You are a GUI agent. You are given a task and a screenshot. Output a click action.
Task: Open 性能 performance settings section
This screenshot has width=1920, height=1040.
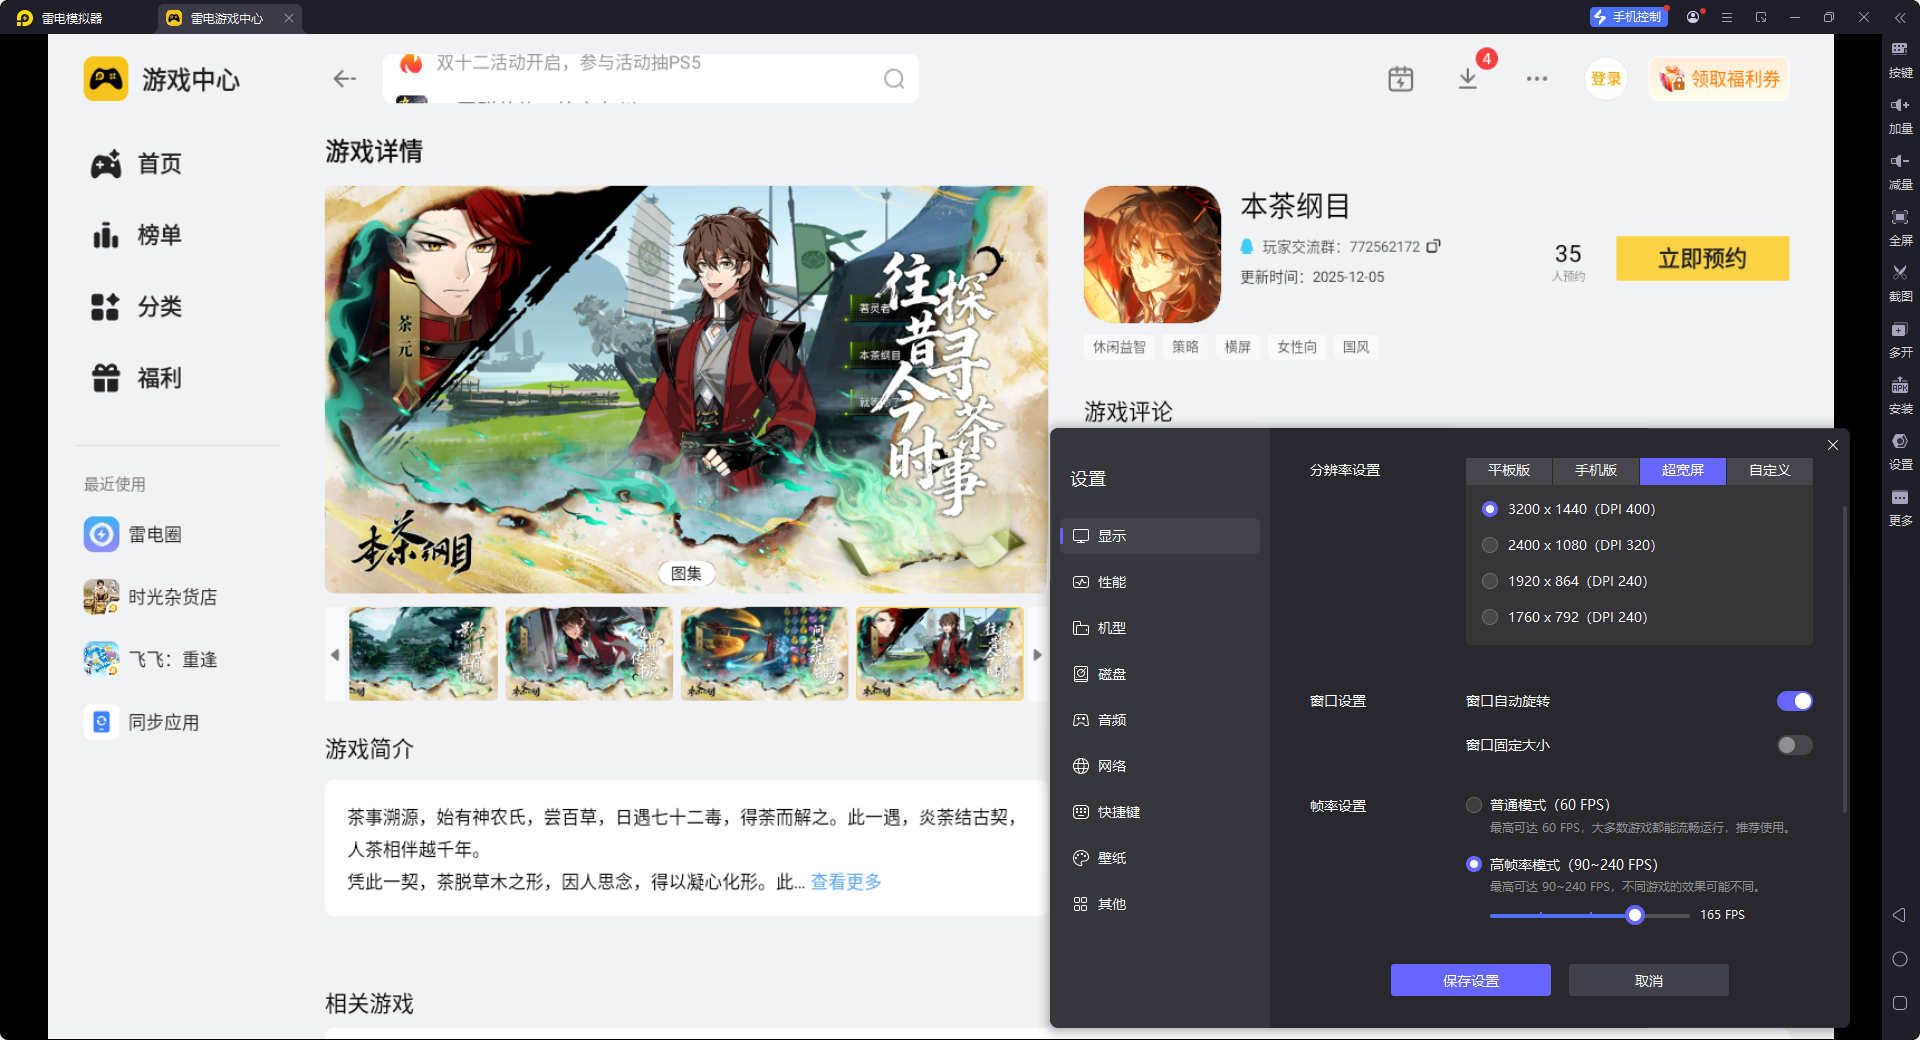tap(1160, 582)
